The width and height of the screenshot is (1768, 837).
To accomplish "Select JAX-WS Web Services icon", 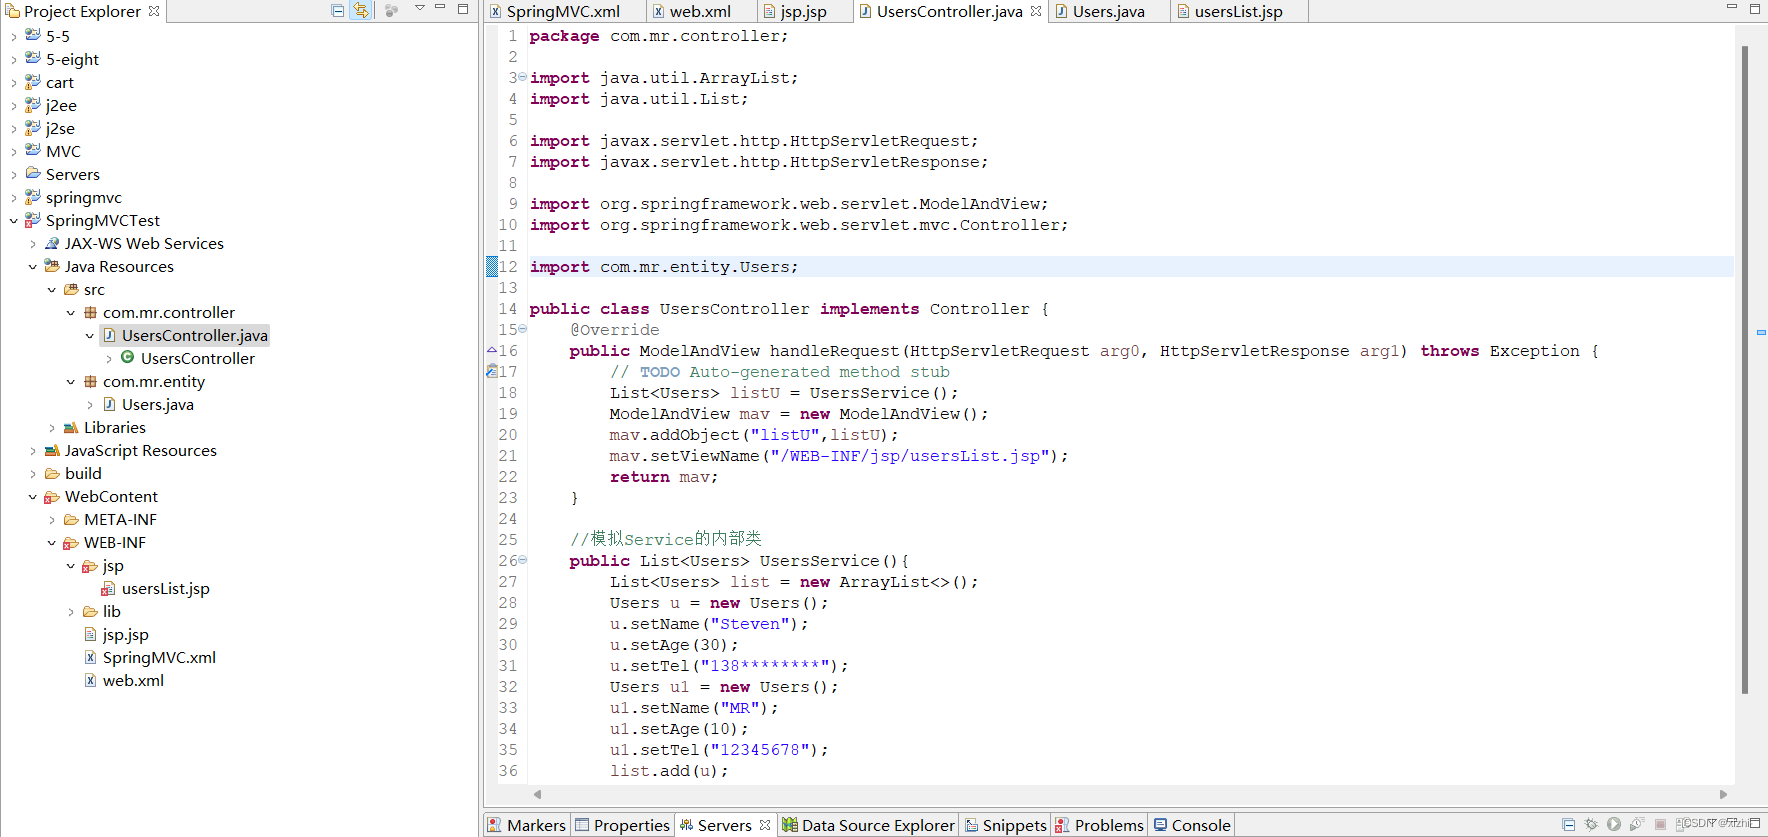I will 52,243.
